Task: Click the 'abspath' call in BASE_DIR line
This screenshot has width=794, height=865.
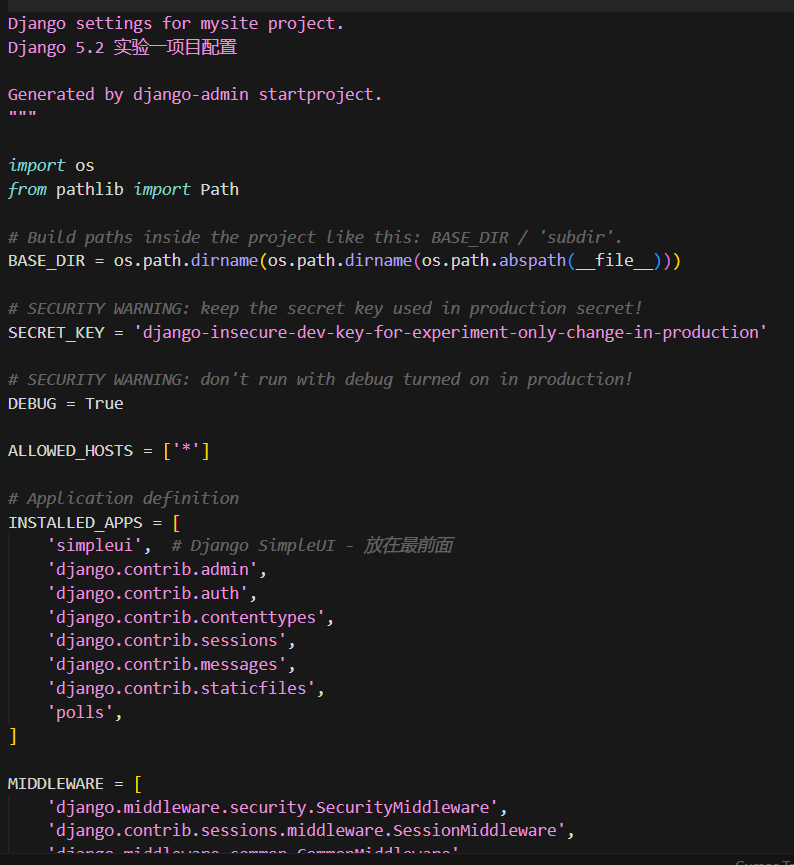Action: (532, 260)
